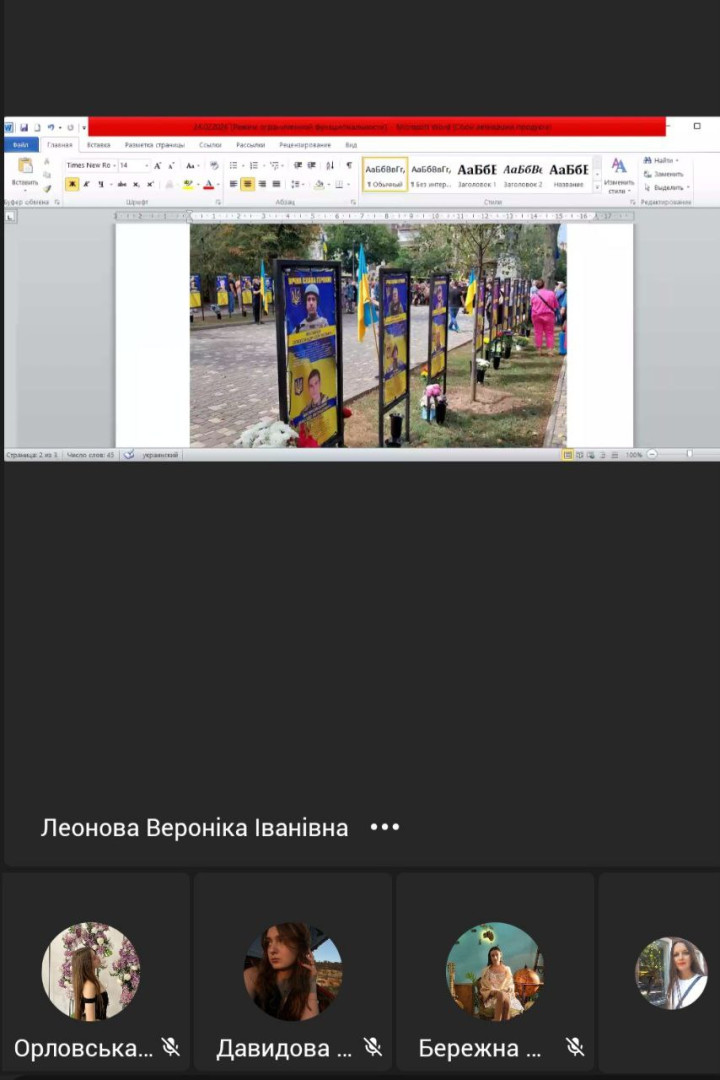
Task: Toggle bold formatting button
Action: point(72,185)
